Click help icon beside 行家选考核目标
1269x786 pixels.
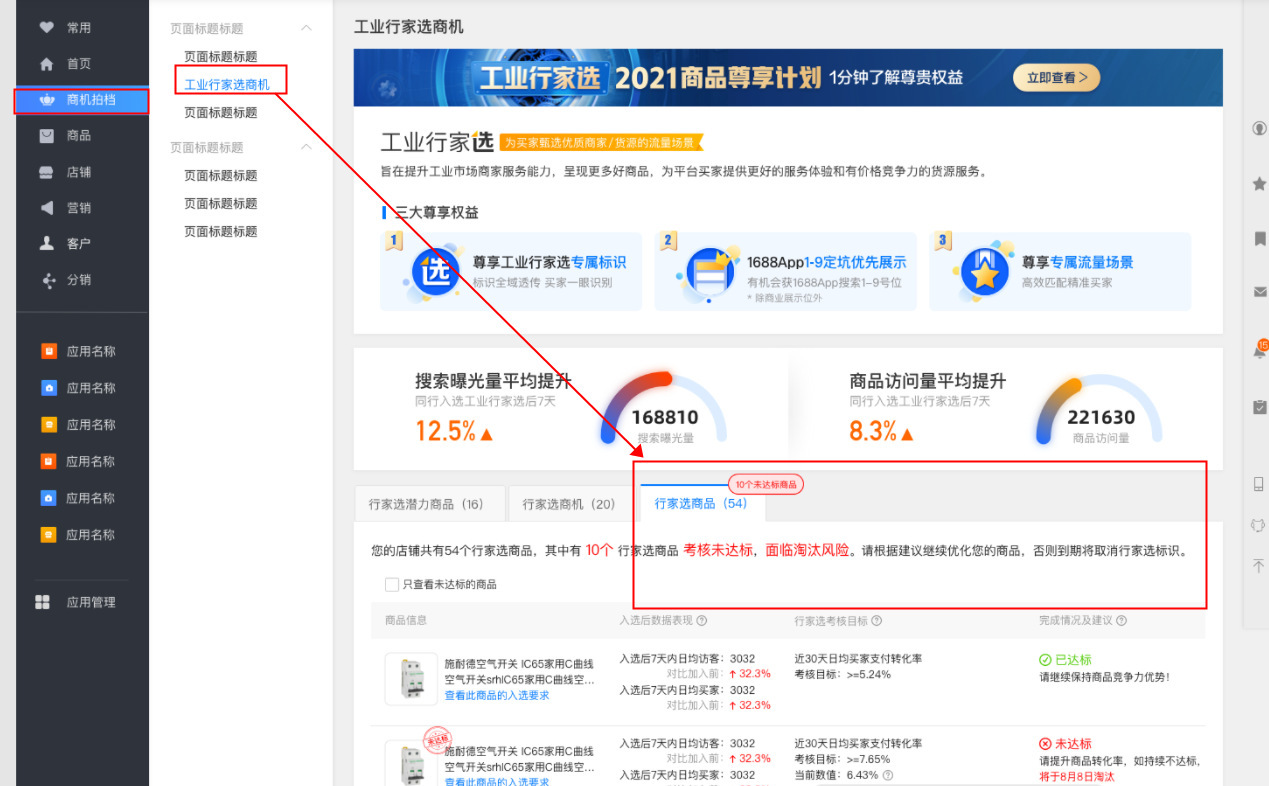[877, 621]
